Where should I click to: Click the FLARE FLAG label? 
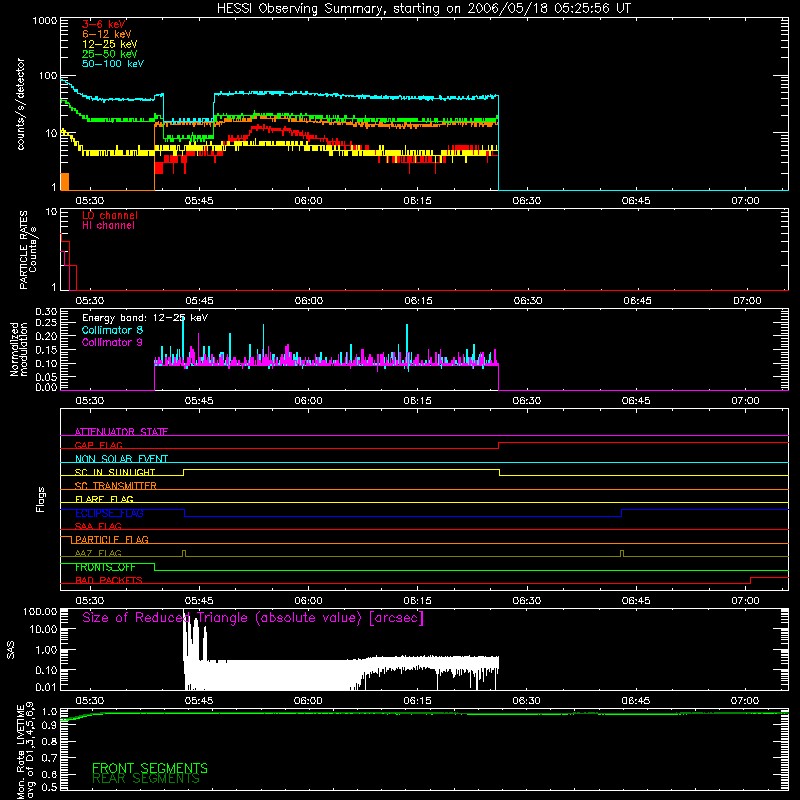pos(104,499)
